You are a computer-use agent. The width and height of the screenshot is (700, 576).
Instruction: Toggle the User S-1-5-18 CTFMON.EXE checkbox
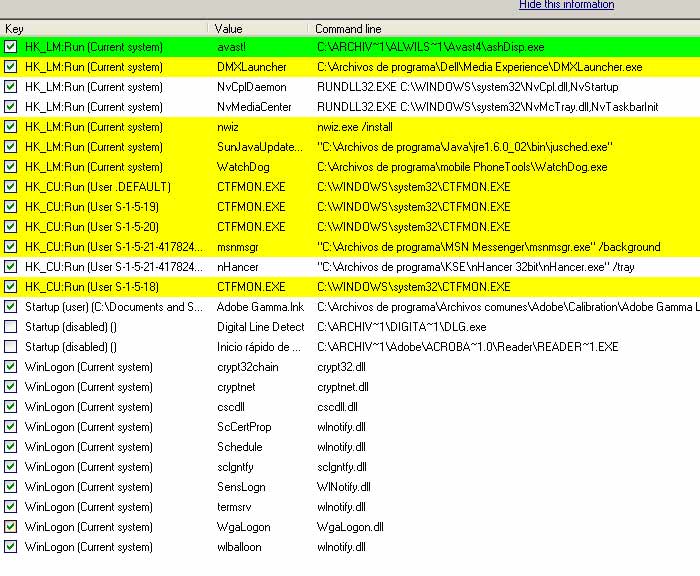coord(10,287)
